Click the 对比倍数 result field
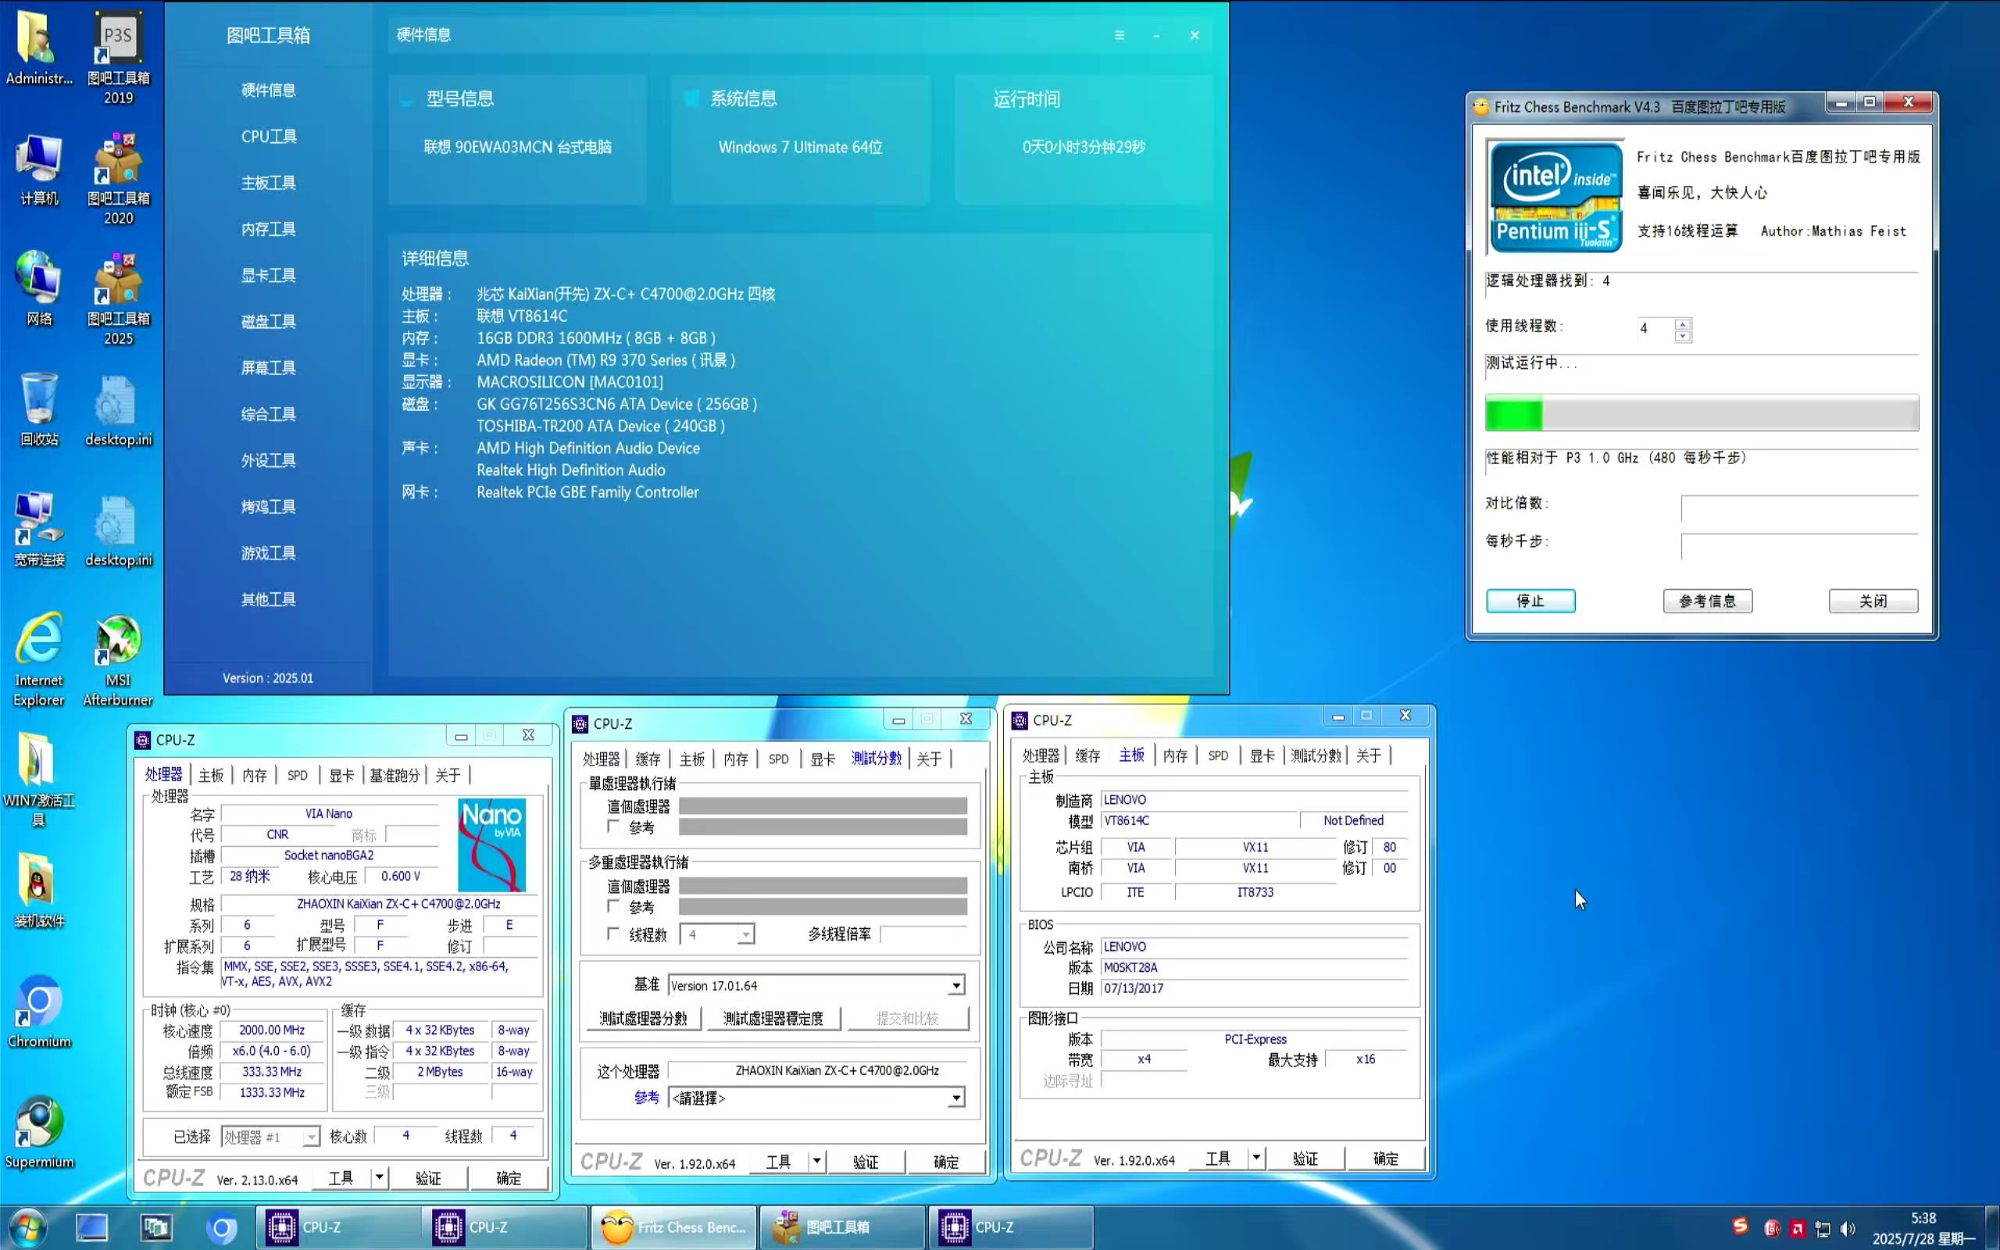The width and height of the screenshot is (2000, 1250). pos(1799,508)
